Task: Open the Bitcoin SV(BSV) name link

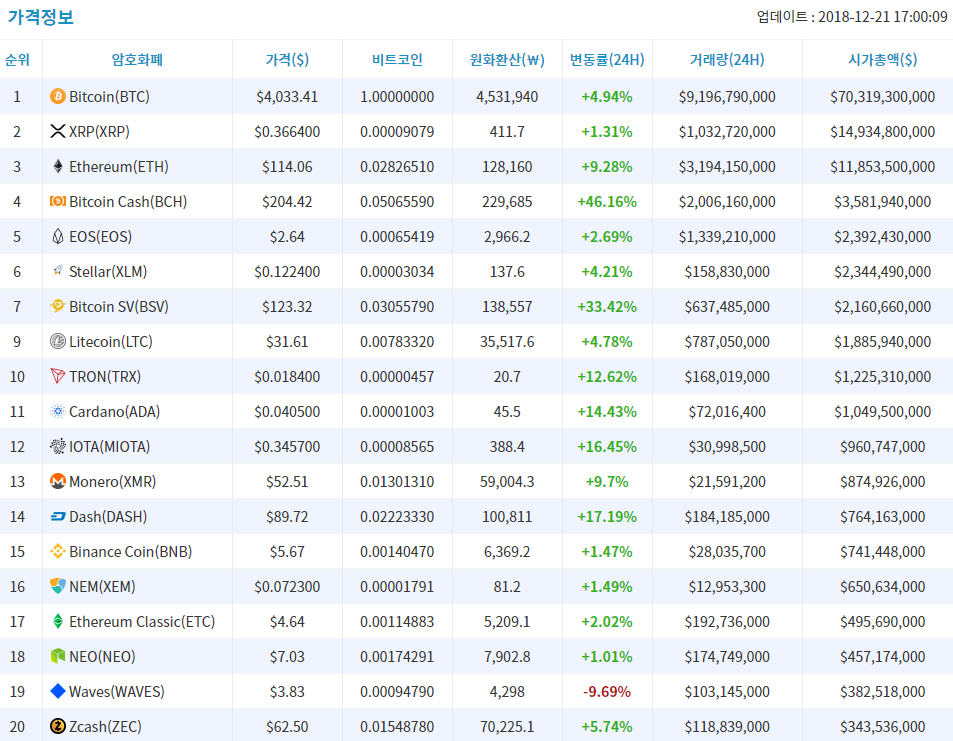Action: click(x=119, y=307)
